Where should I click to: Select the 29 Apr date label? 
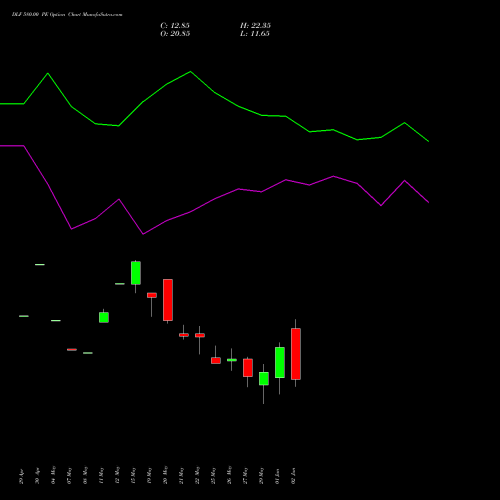[22, 477]
